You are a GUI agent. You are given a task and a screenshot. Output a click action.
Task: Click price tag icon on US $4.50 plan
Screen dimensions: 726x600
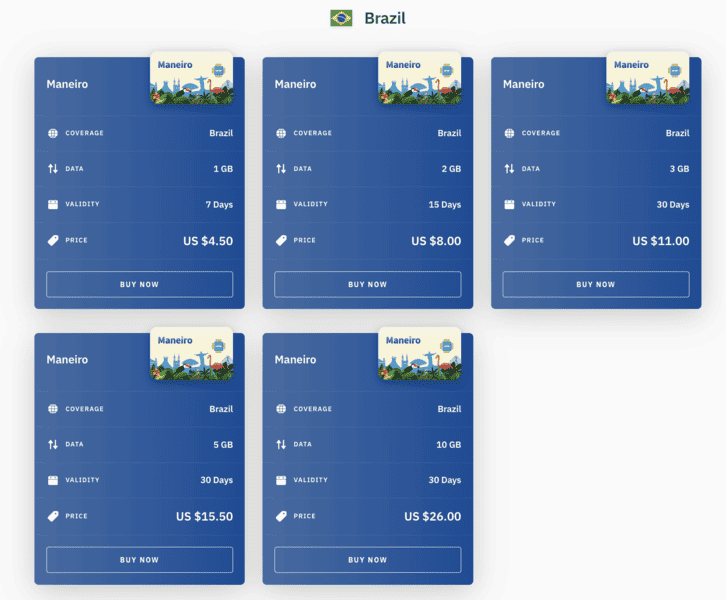53,240
